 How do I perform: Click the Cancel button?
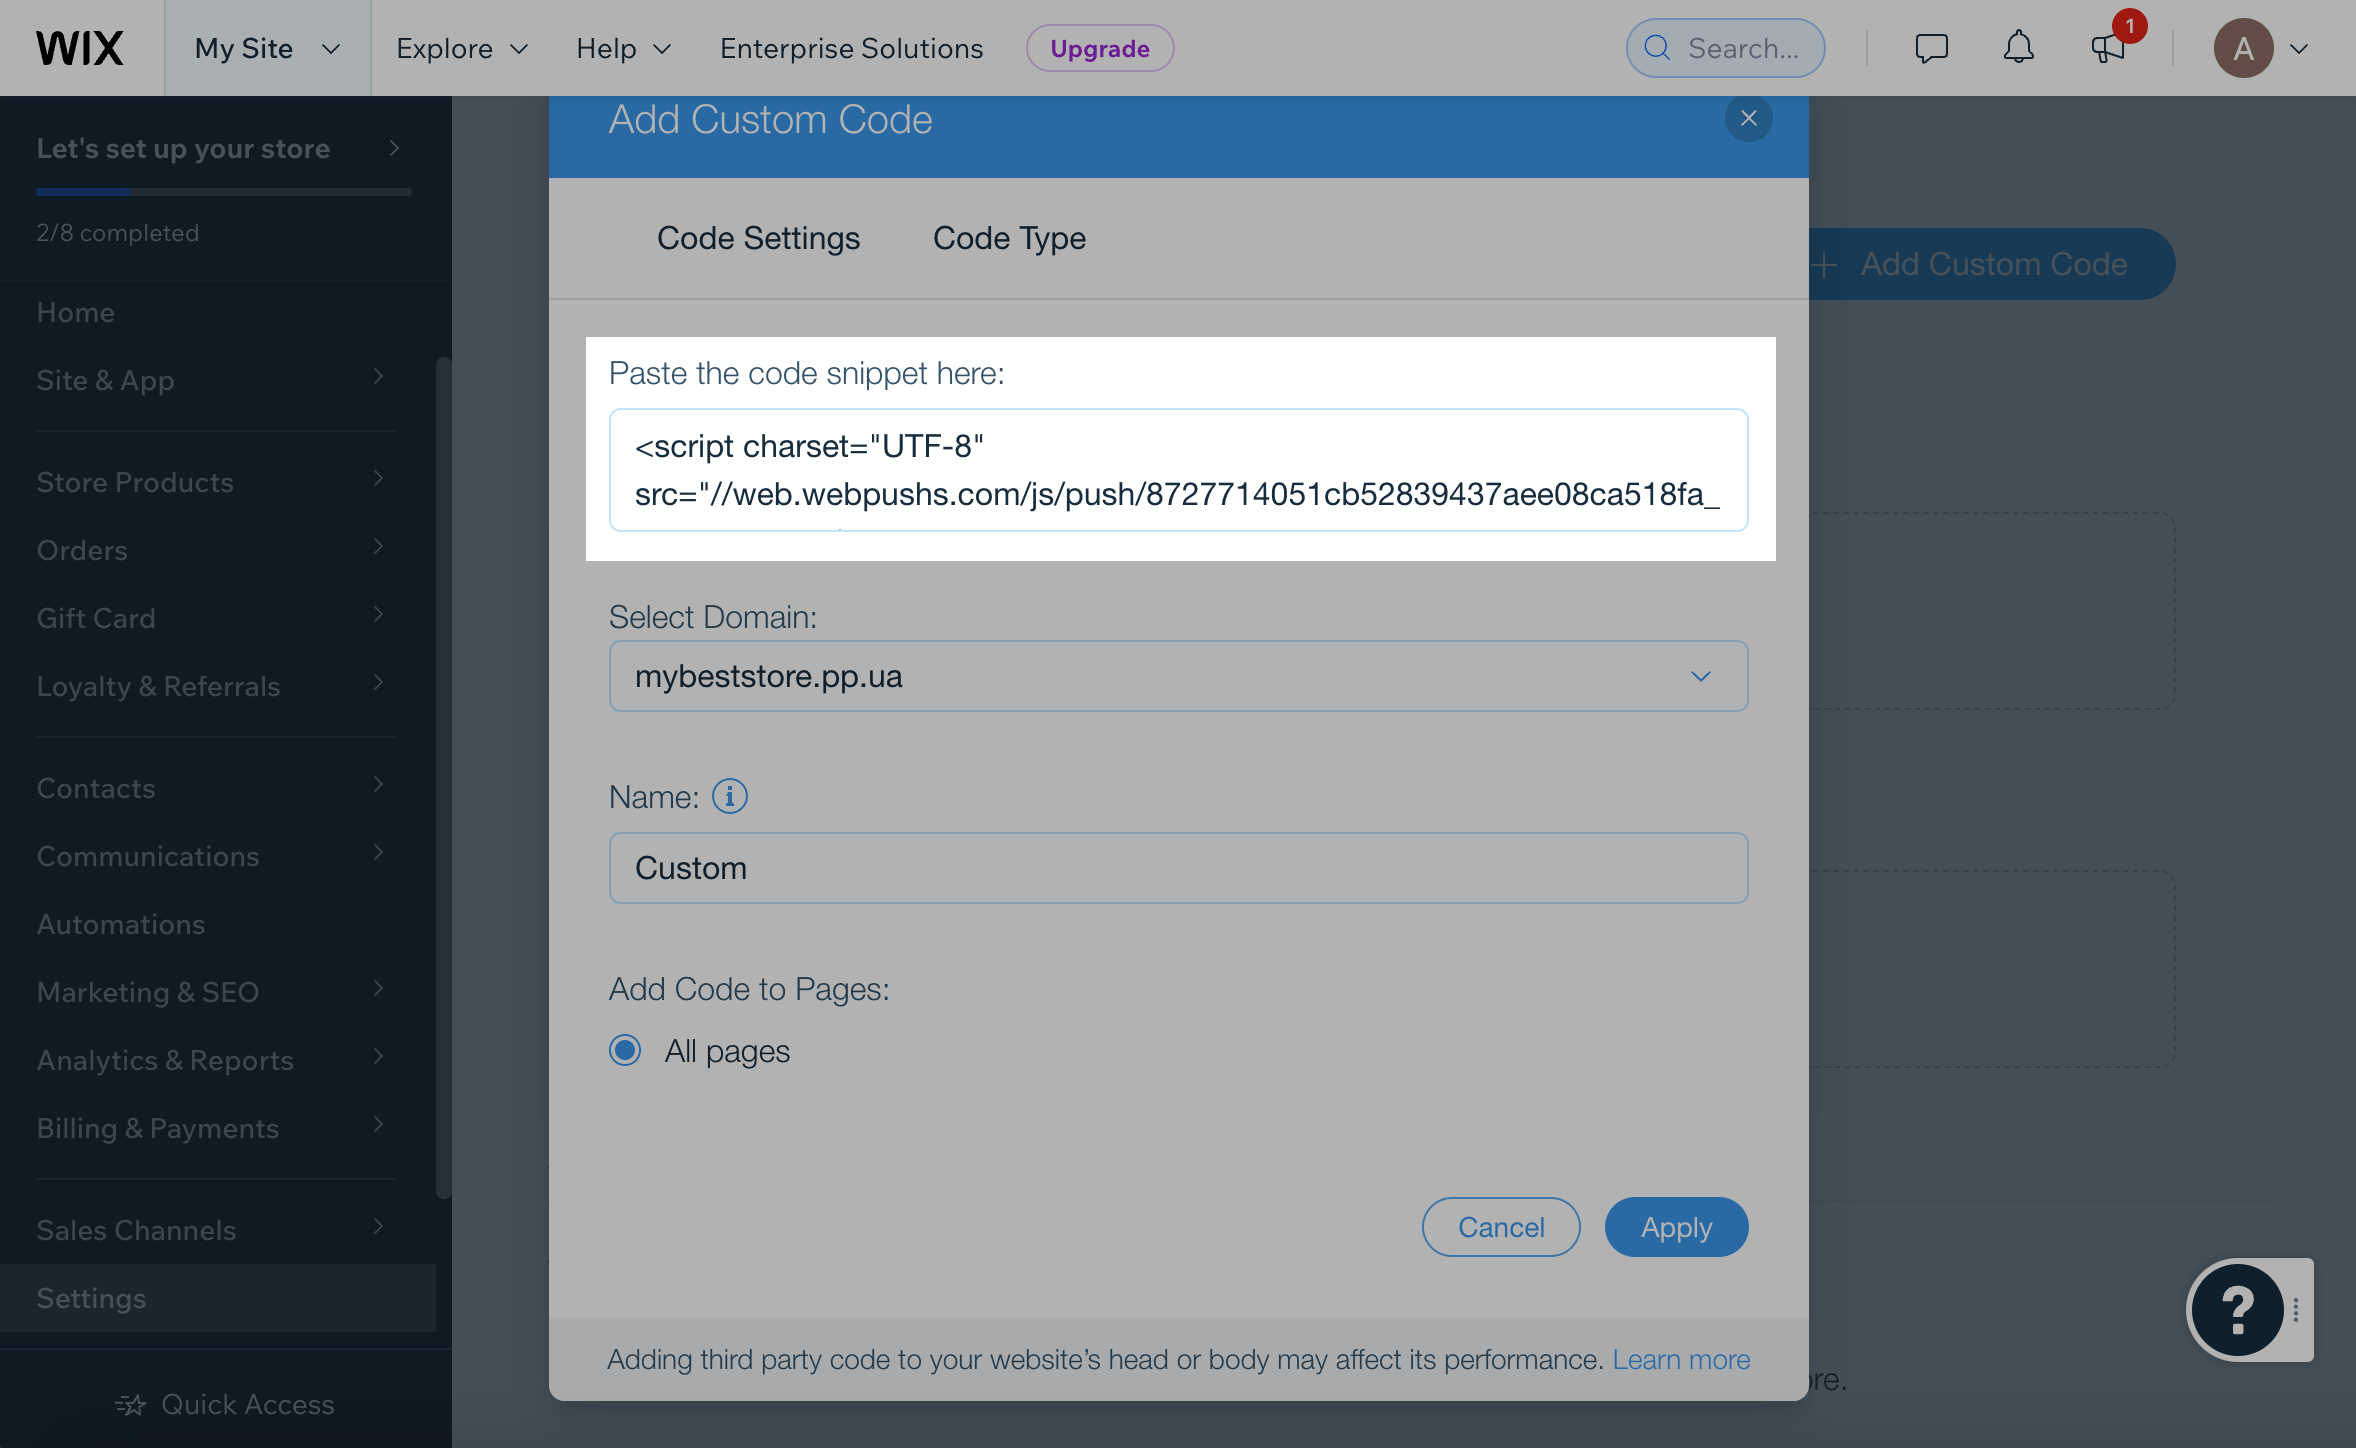[x=1501, y=1227]
